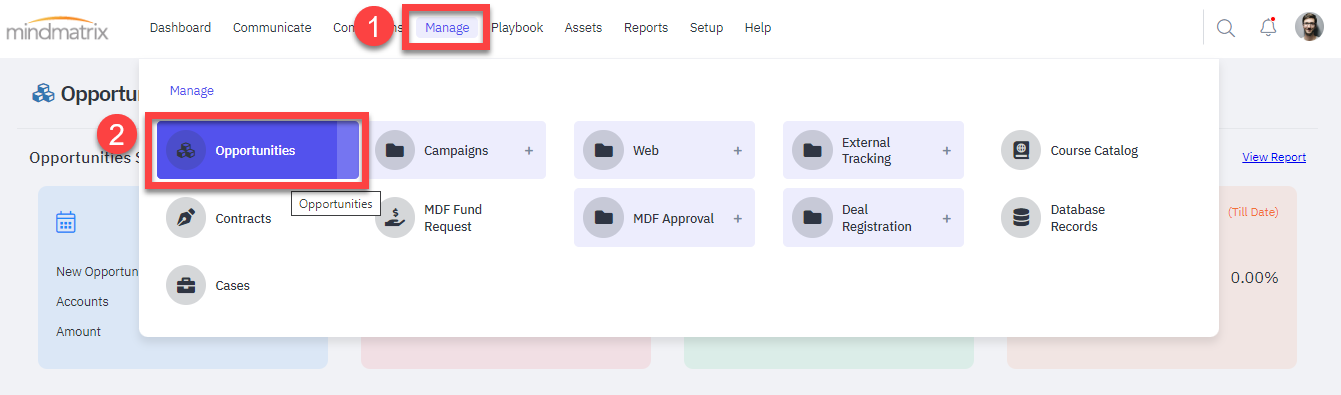The height and width of the screenshot is (395, 1341).
Task: Click the Database Records stack icon
Action: click(1021, 218)
